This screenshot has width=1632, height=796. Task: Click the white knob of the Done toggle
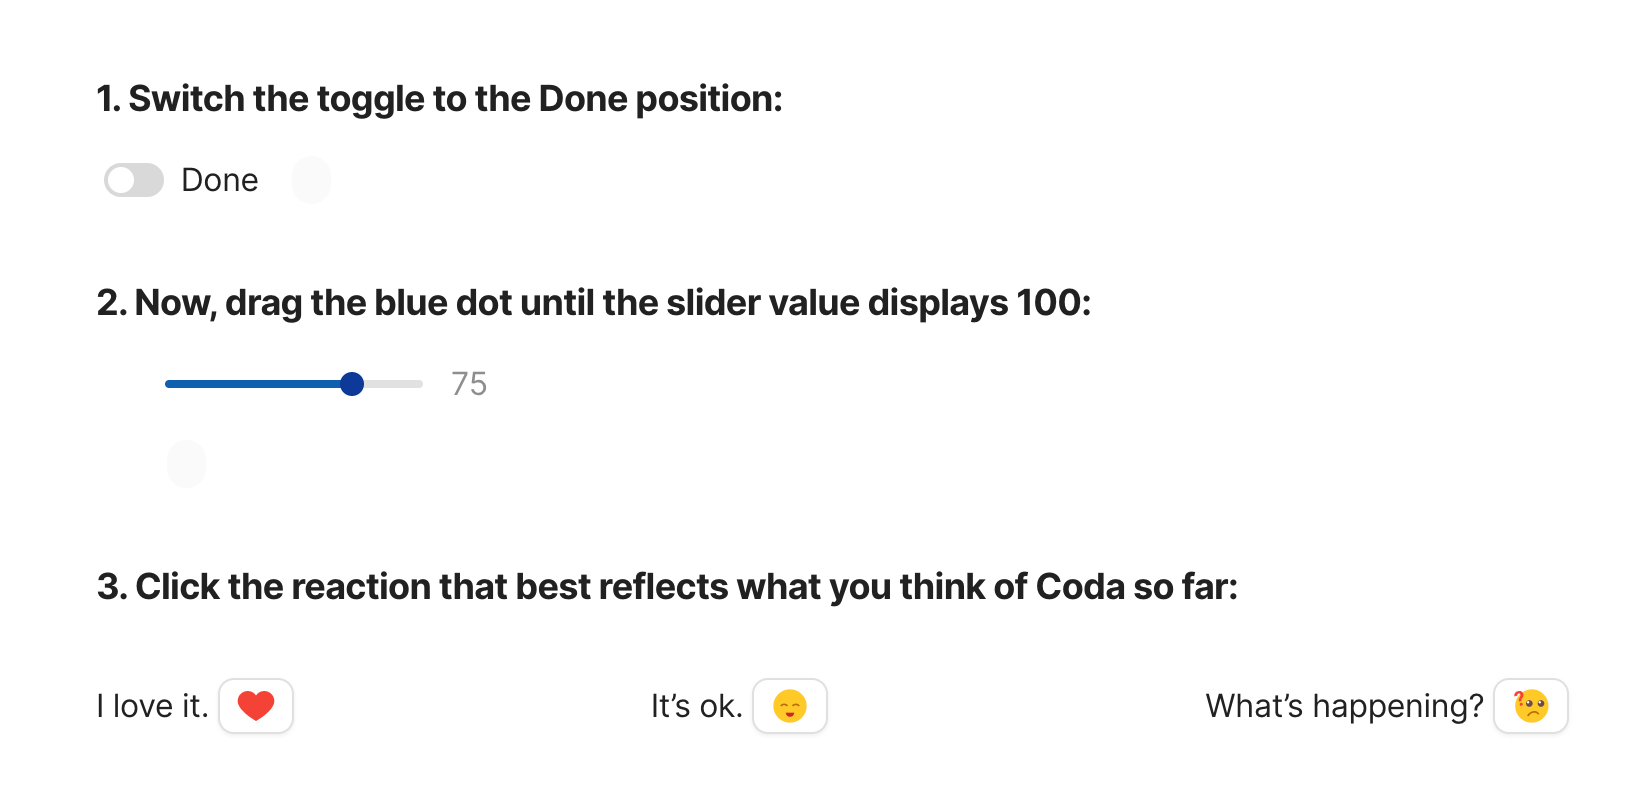(x=121, y=180)
